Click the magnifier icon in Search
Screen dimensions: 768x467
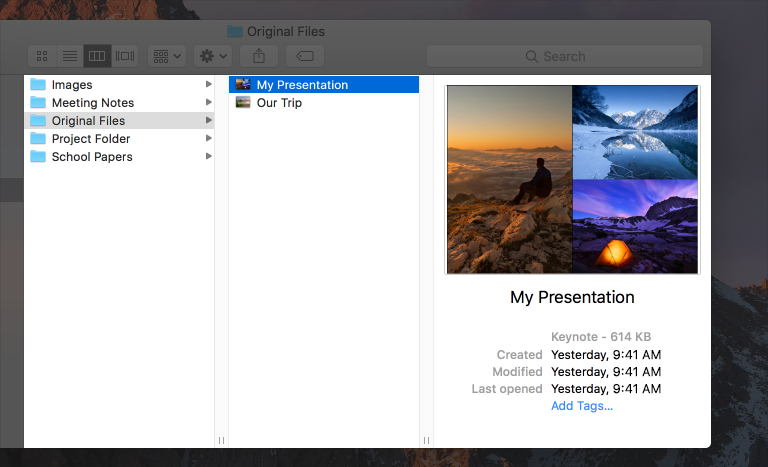(531, 56)
